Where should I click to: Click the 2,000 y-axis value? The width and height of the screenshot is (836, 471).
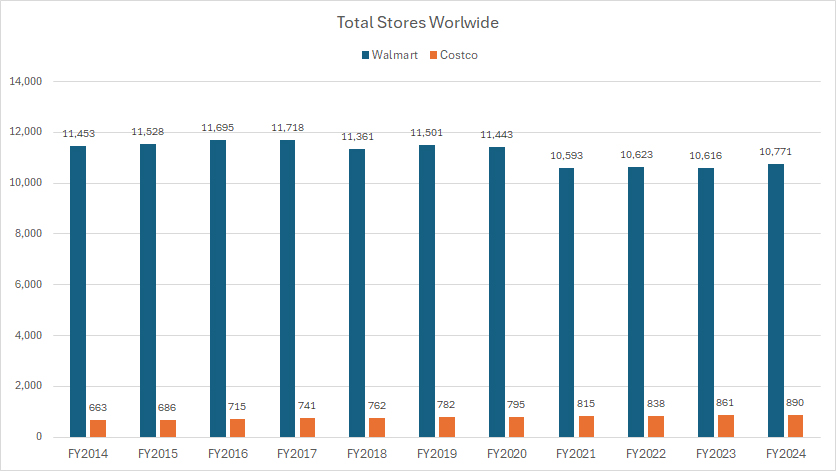click(28, 386)
